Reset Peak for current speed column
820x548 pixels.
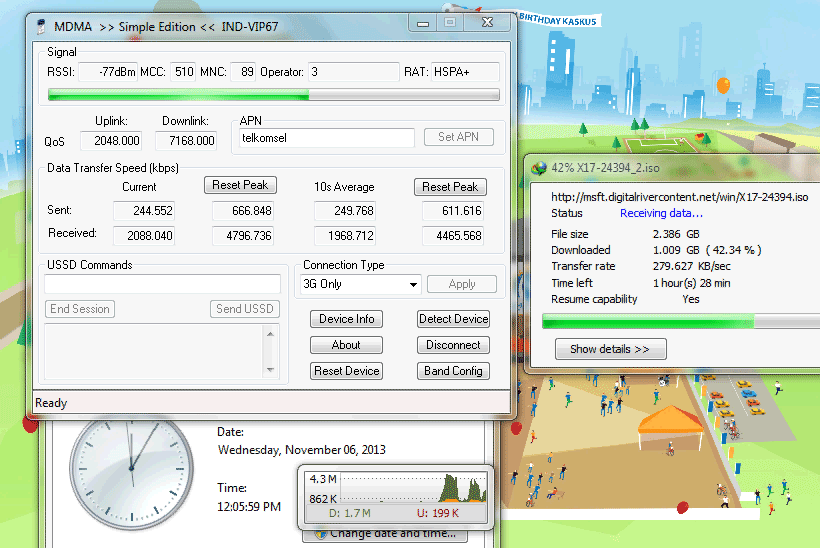click(x=240, y=185)
